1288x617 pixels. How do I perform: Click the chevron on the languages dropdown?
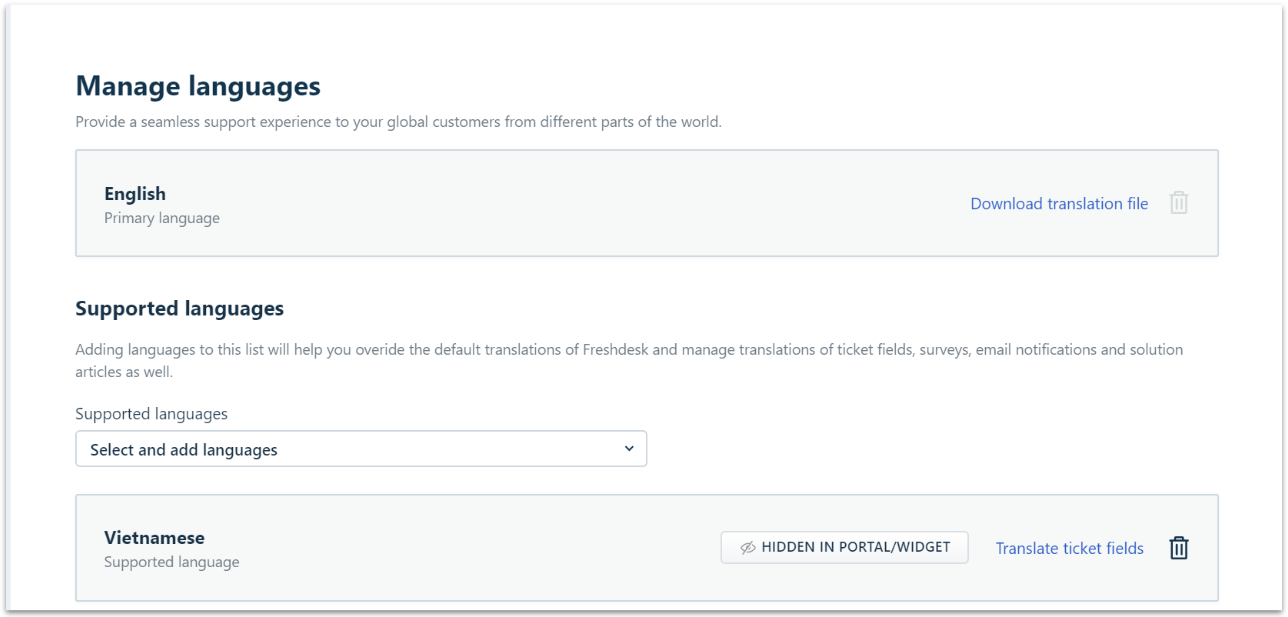pos(629,448)
